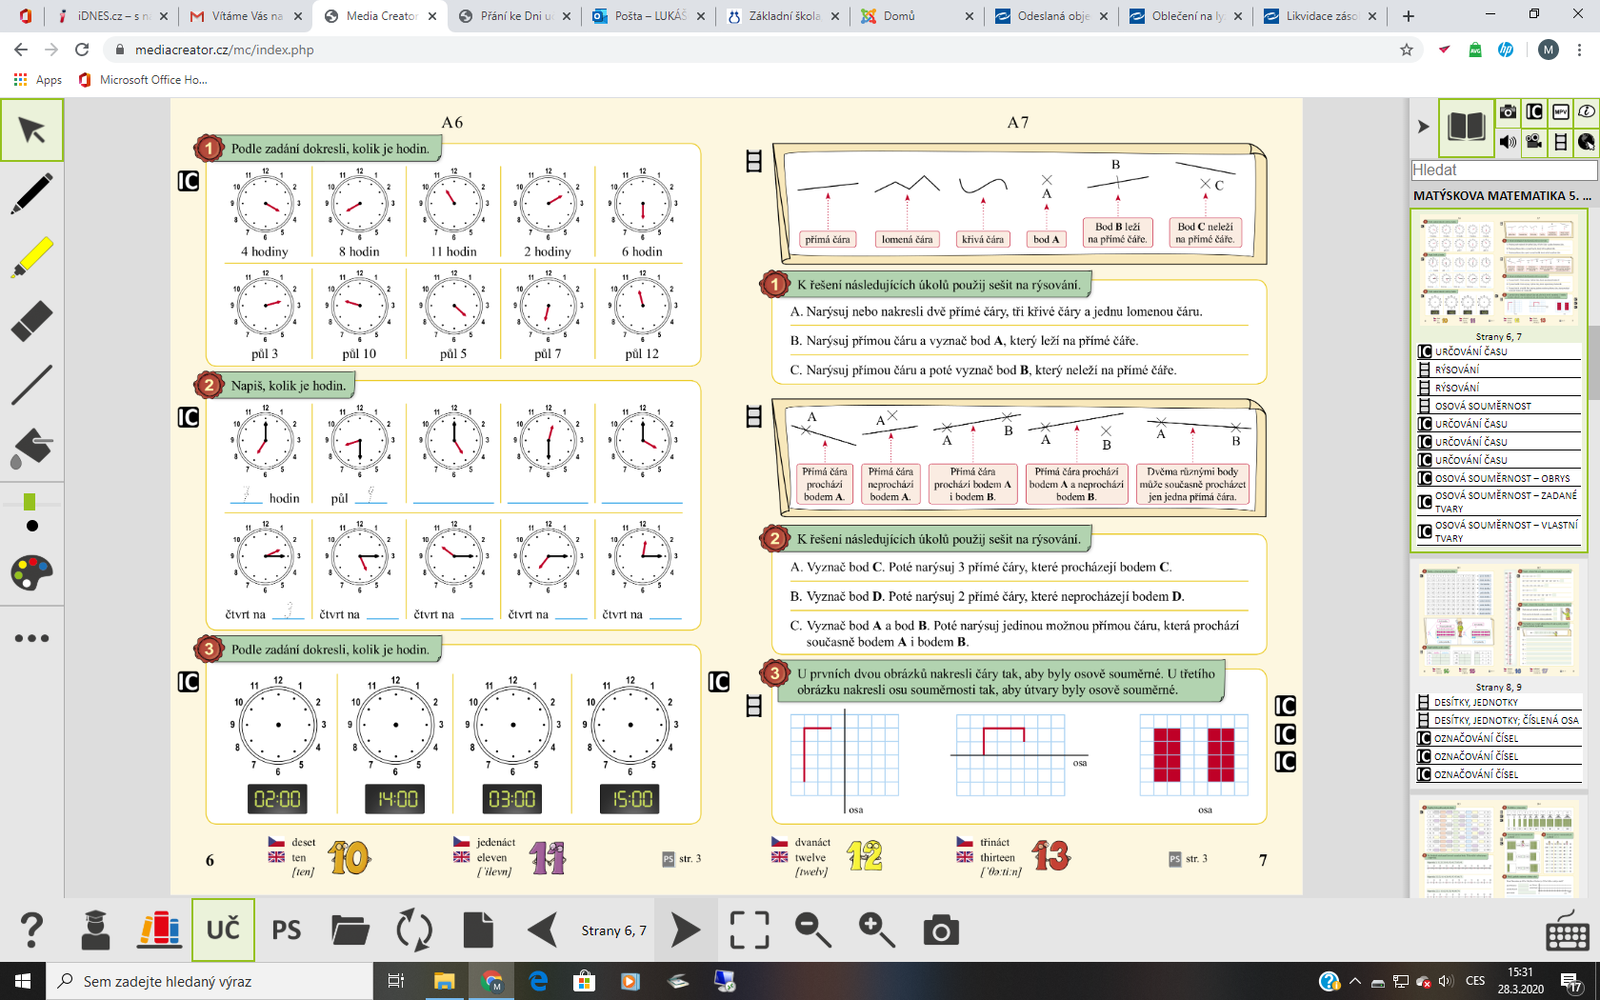
Task: Switch to the UČ textbook view
Action: 223,930
